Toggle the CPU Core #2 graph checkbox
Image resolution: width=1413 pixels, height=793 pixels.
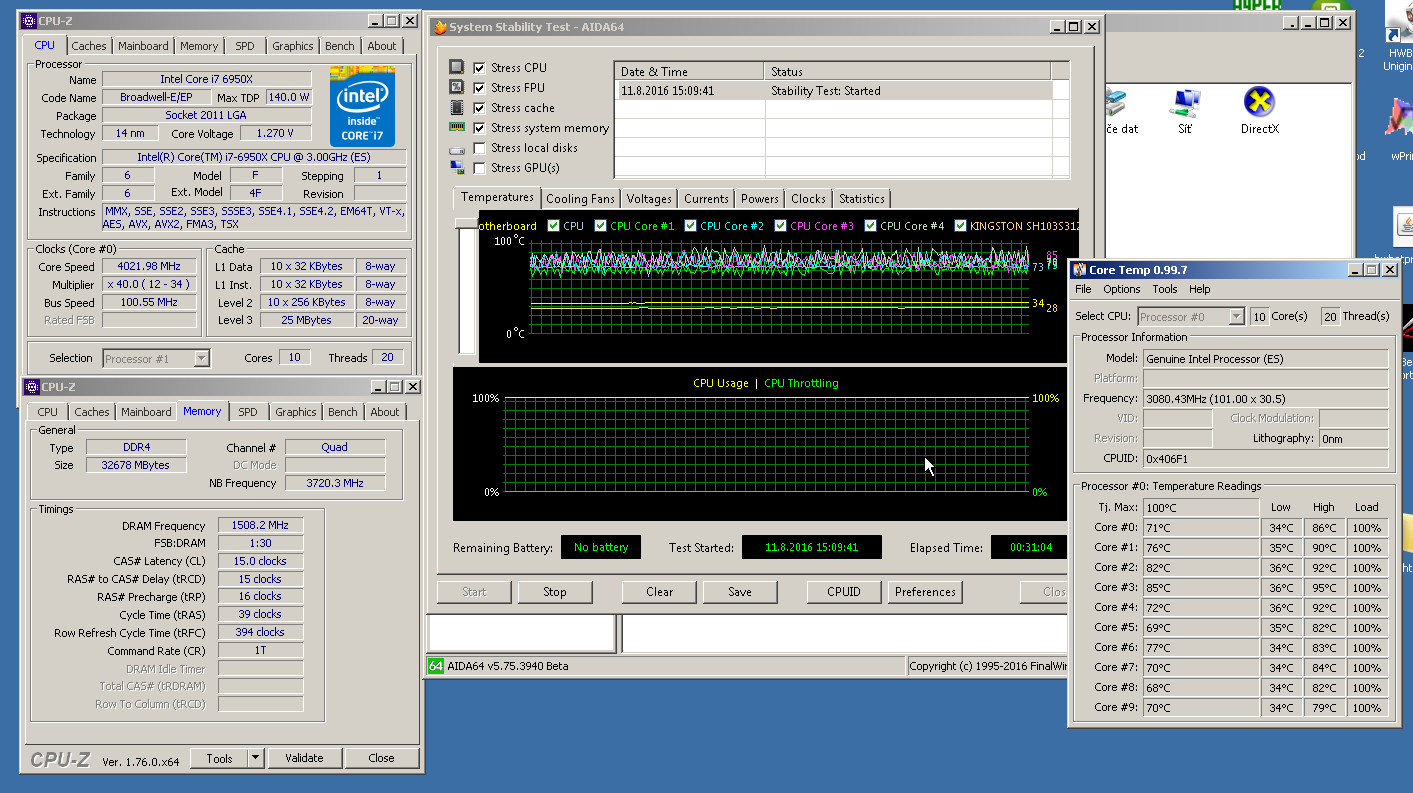click(690, 226)
